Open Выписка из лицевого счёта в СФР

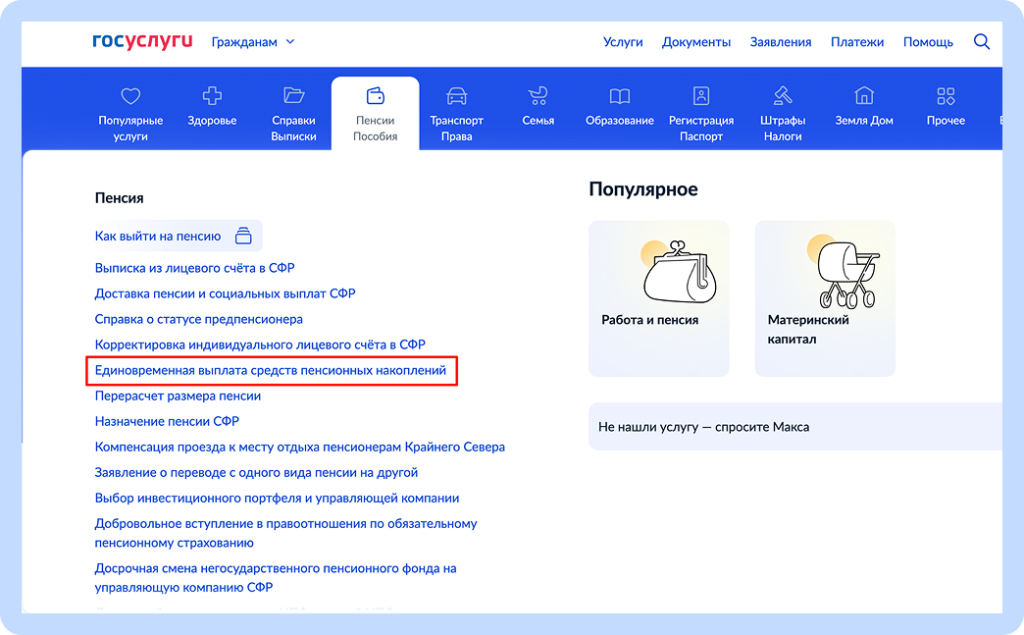(x=195, y=268)
